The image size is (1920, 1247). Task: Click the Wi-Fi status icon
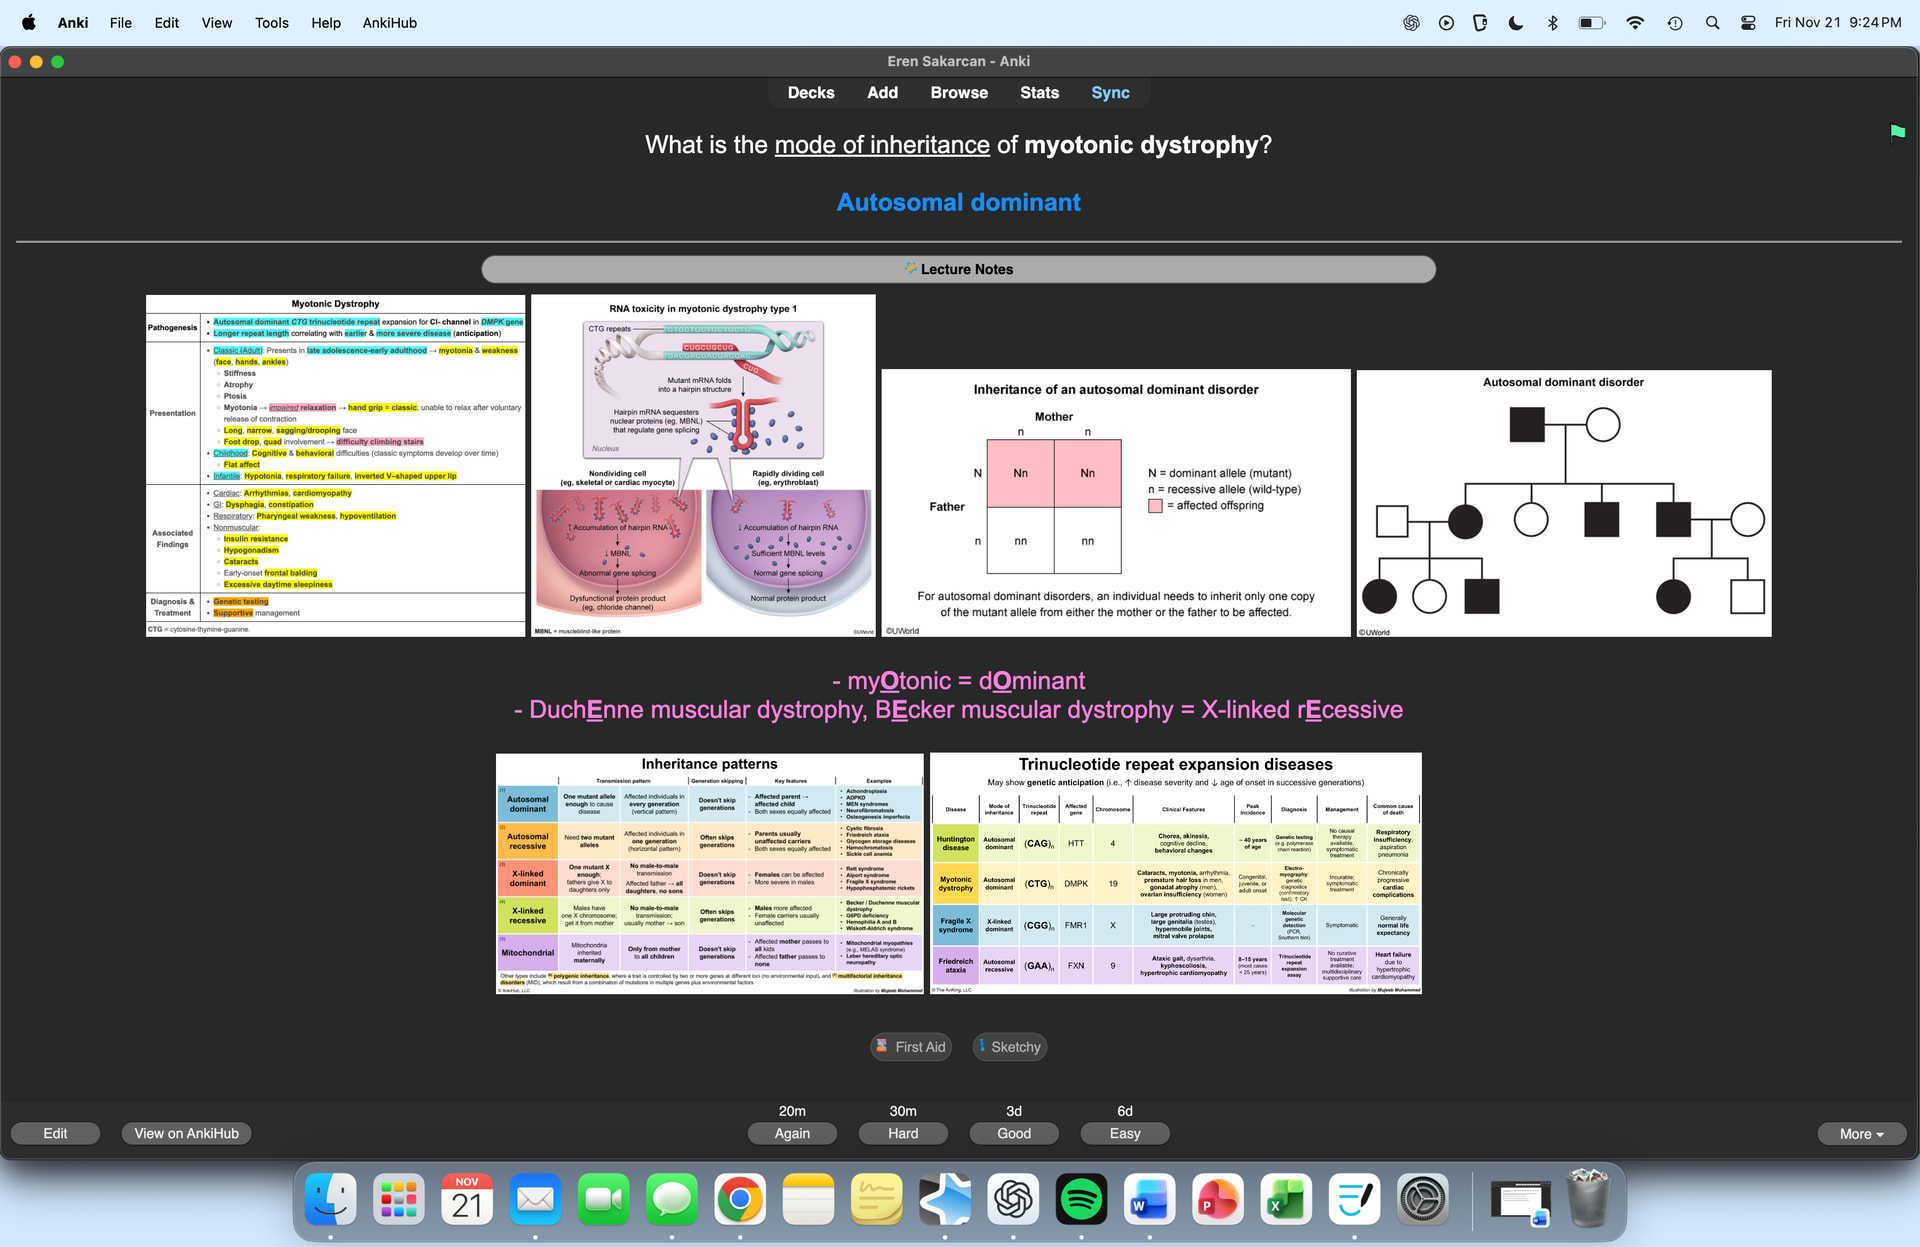1635,22
